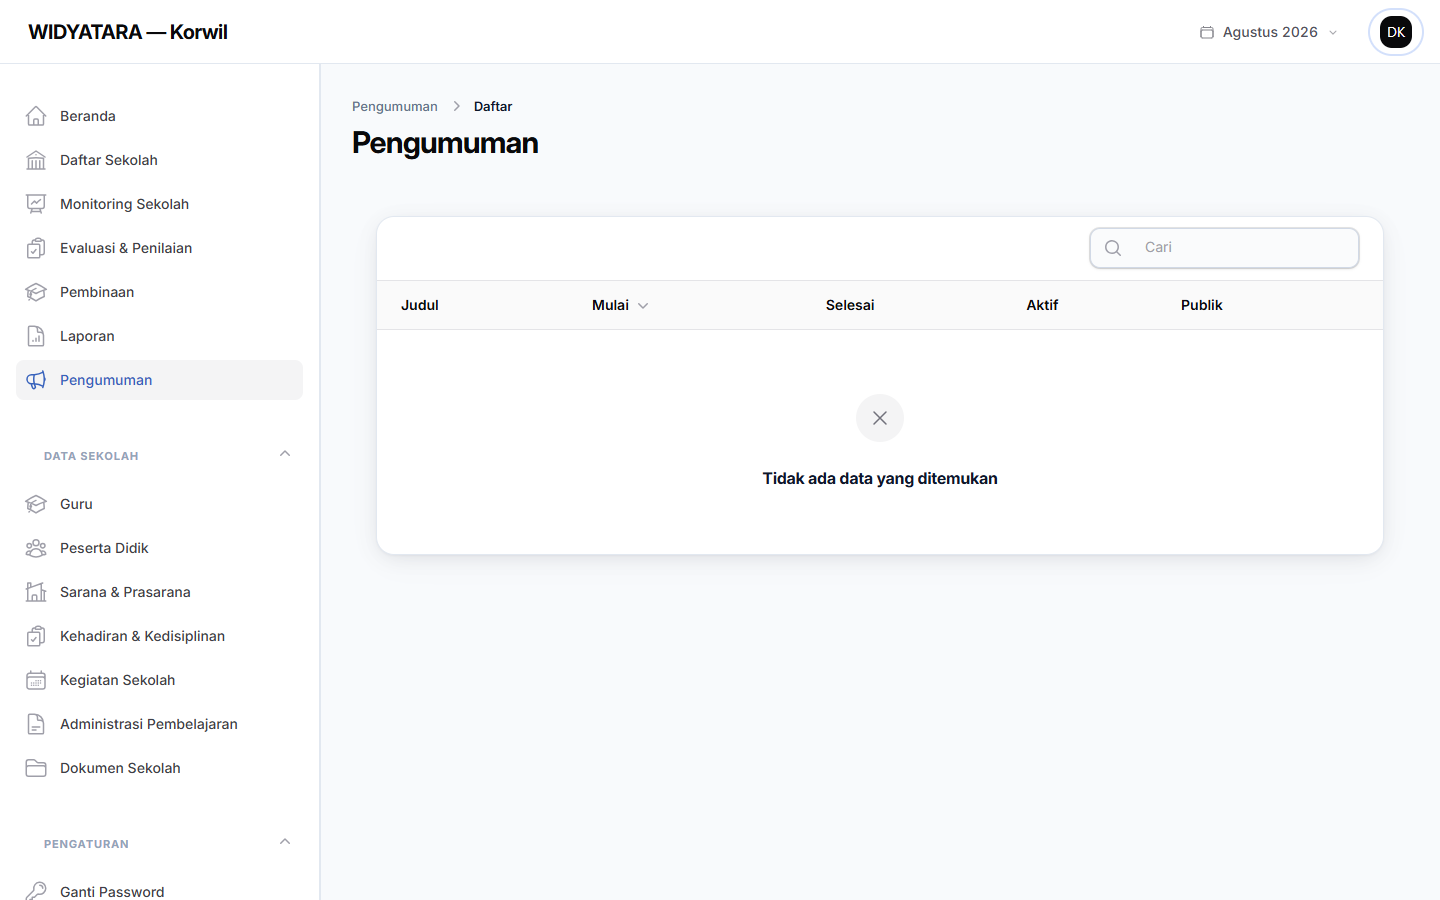1440x900 pixels.
Task: Click the search magnifier icon
Action: click(1113, 248)
